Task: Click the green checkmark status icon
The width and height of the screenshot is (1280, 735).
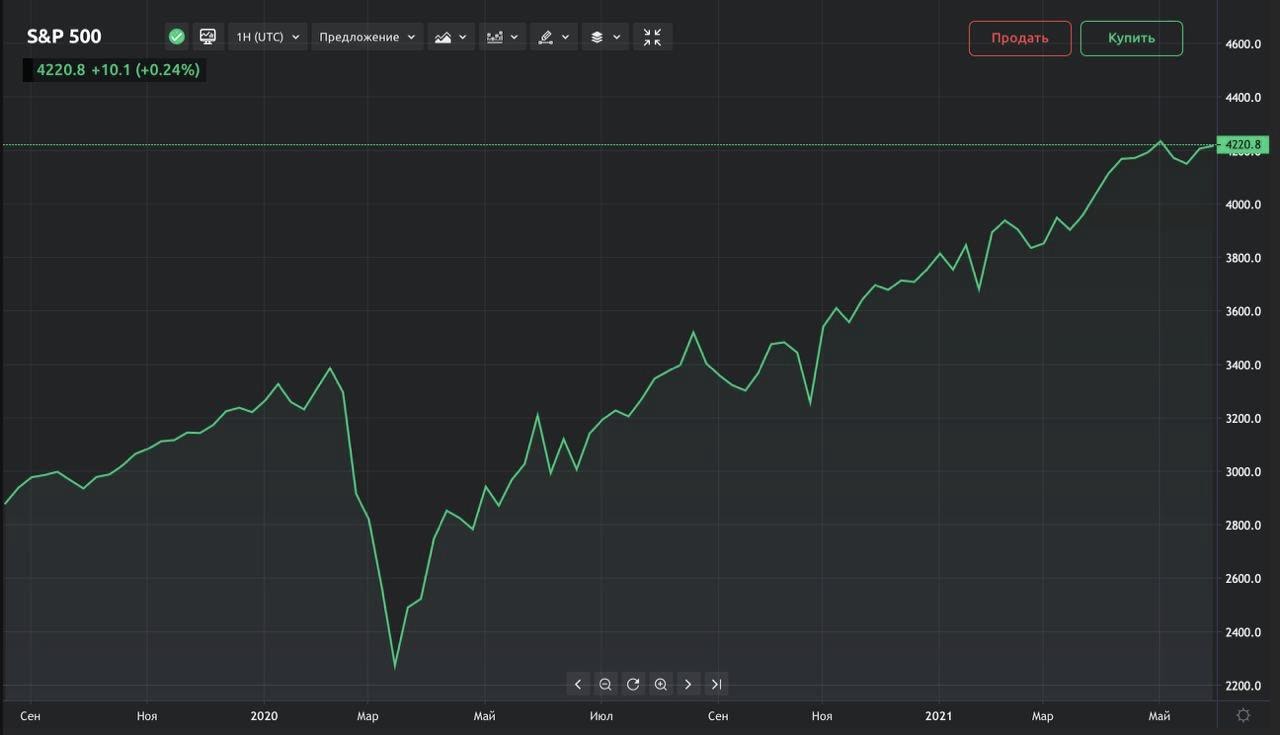Action: point(177,37)
